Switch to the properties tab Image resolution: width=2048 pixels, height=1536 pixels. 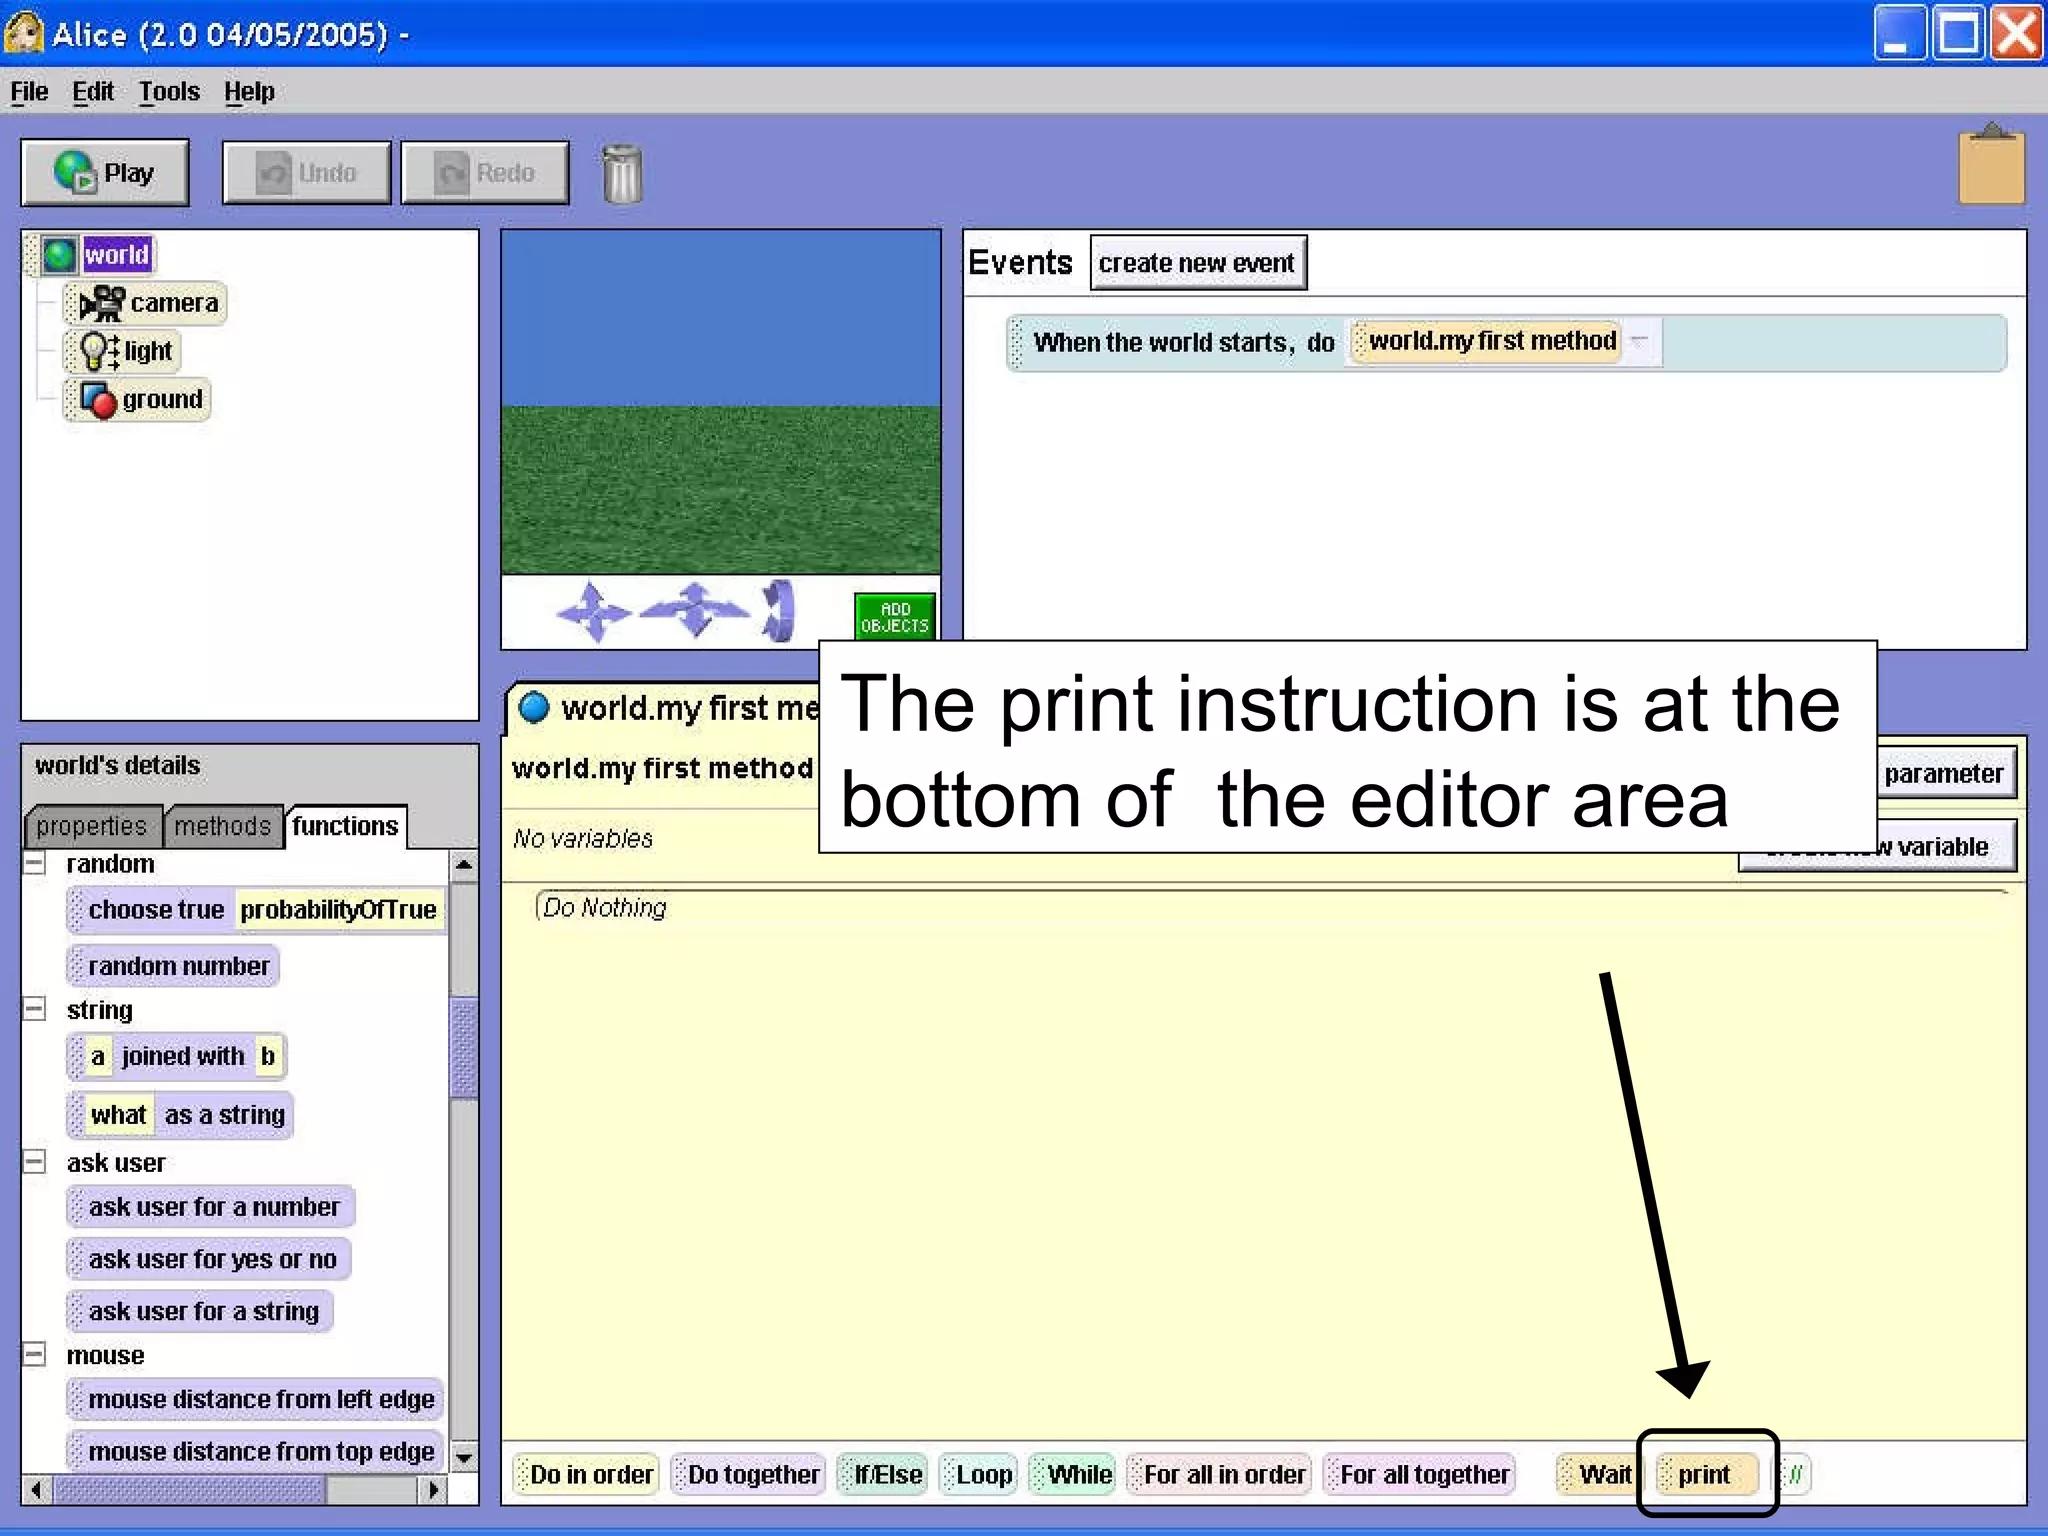coord(92,826)
